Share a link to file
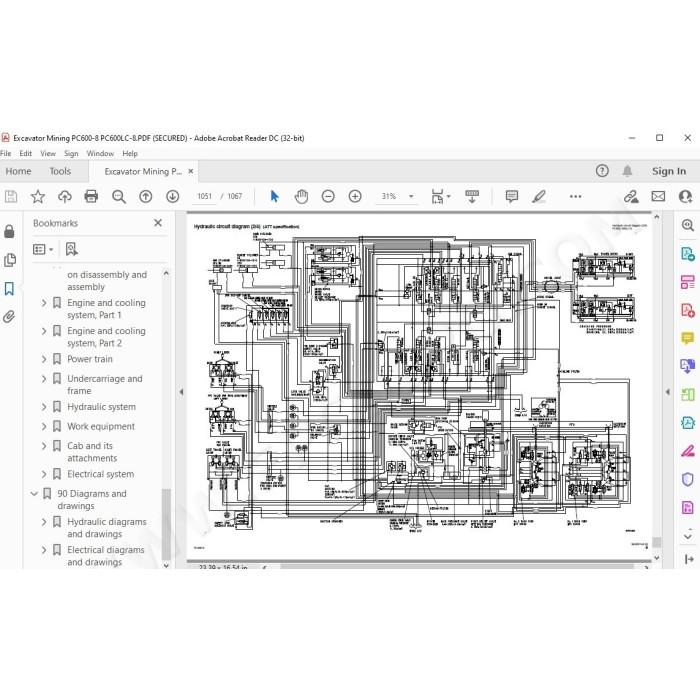700x700 pixels. click(631, 196)
